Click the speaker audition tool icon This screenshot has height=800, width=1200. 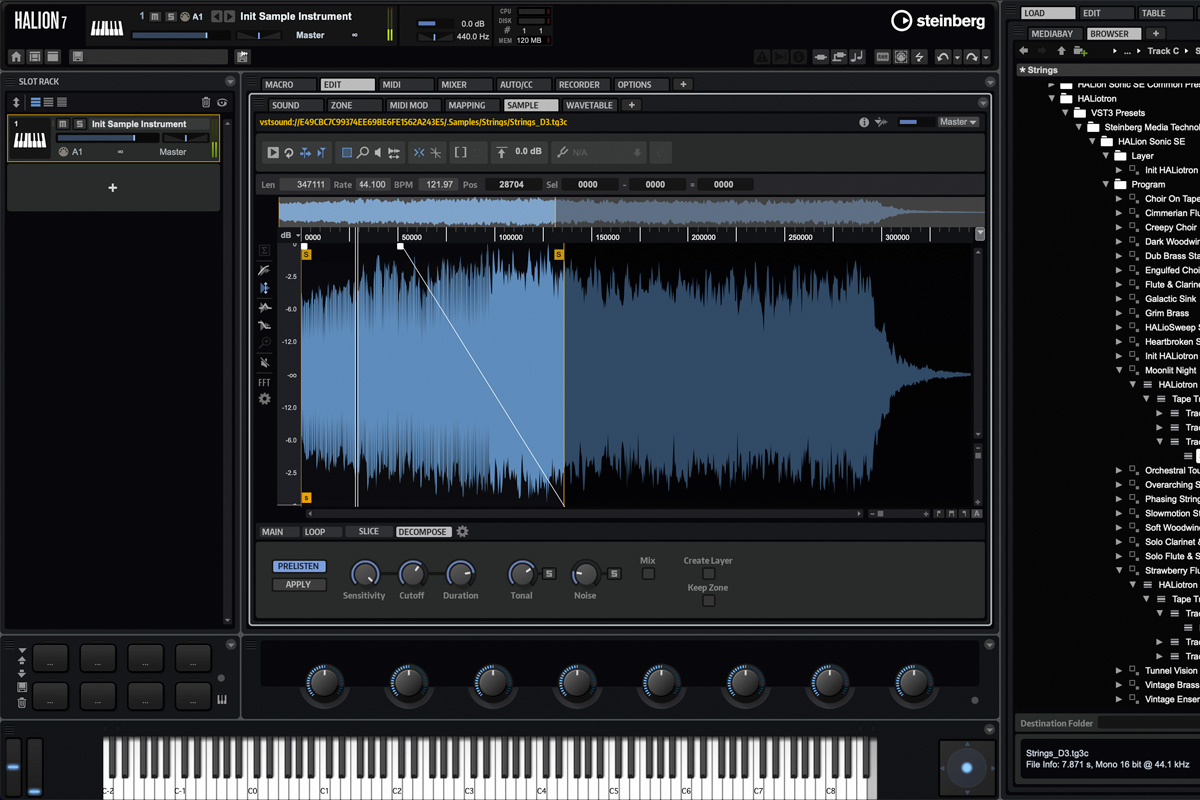378,153
